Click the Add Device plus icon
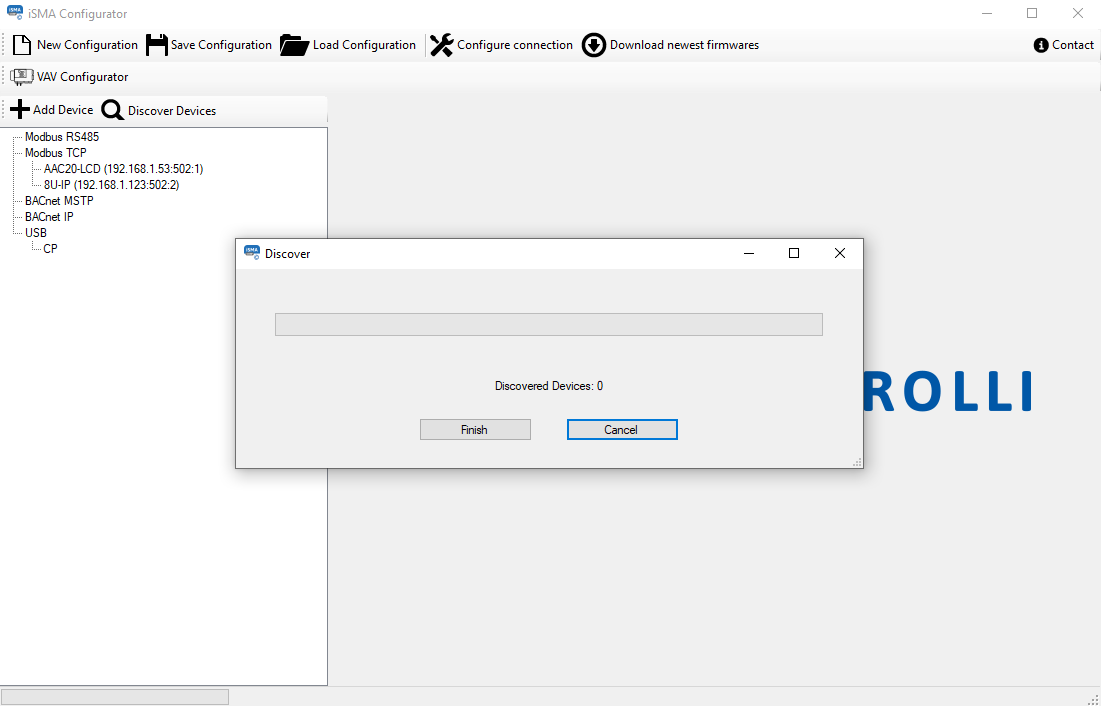The width and height of the screenshot is (1101, 706). click(x=20, y=110)
